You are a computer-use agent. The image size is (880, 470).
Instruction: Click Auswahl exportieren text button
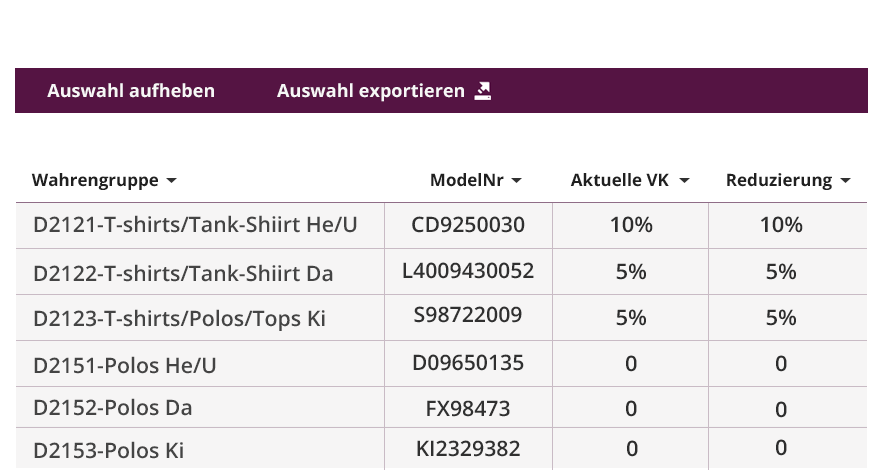coord(370,91)
